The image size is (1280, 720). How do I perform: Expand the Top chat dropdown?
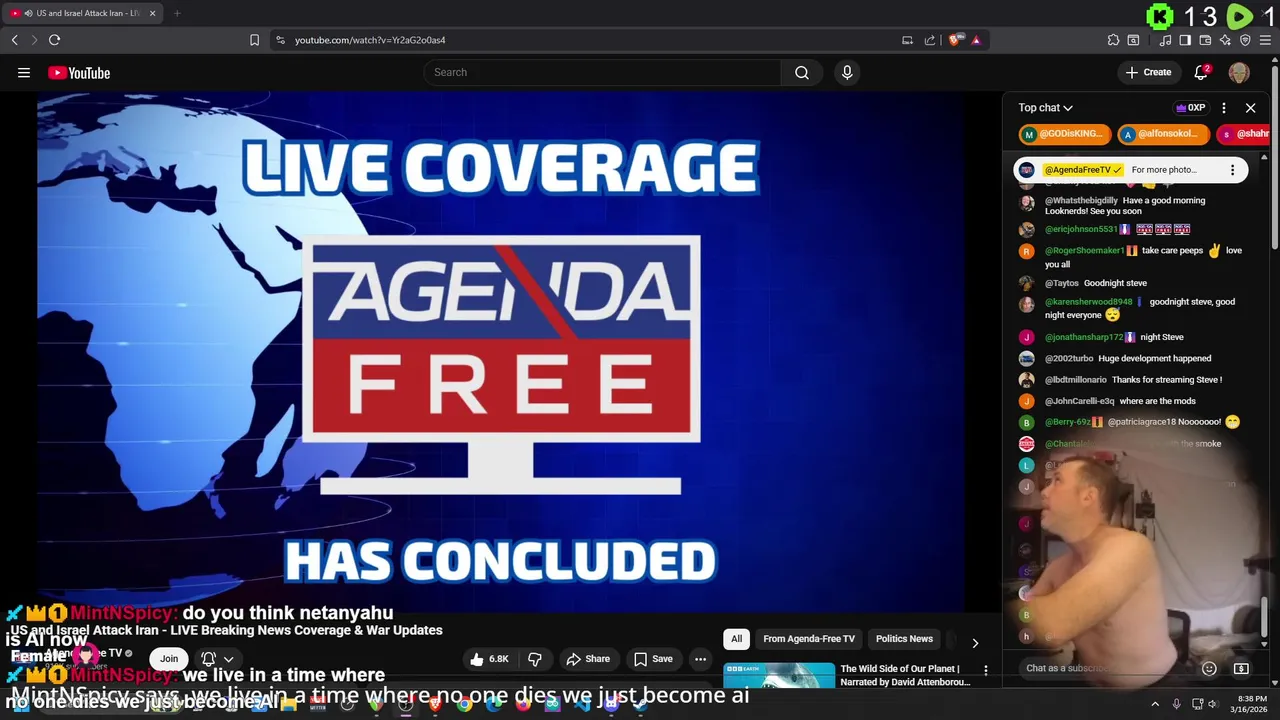(x=1046, y=108)
